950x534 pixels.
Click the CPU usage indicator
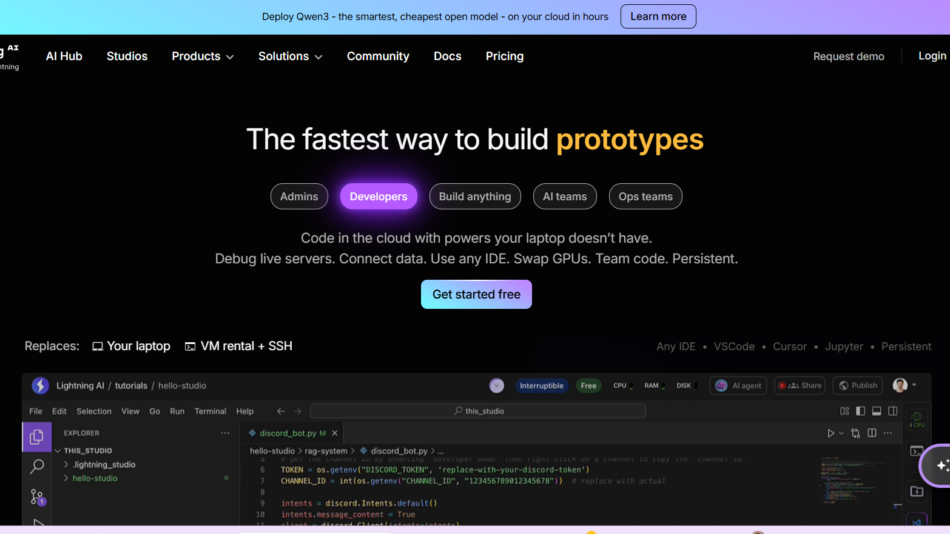pos(622,385)
